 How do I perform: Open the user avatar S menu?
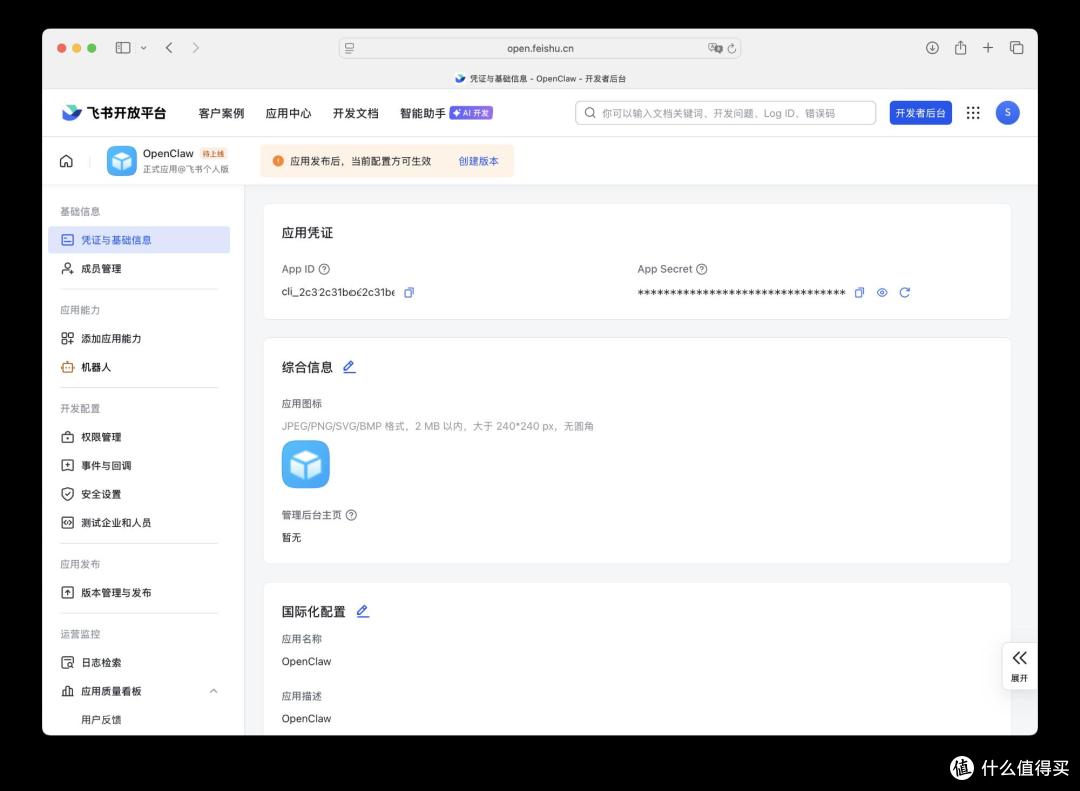pyautogui.click(x=1008, y=113)
